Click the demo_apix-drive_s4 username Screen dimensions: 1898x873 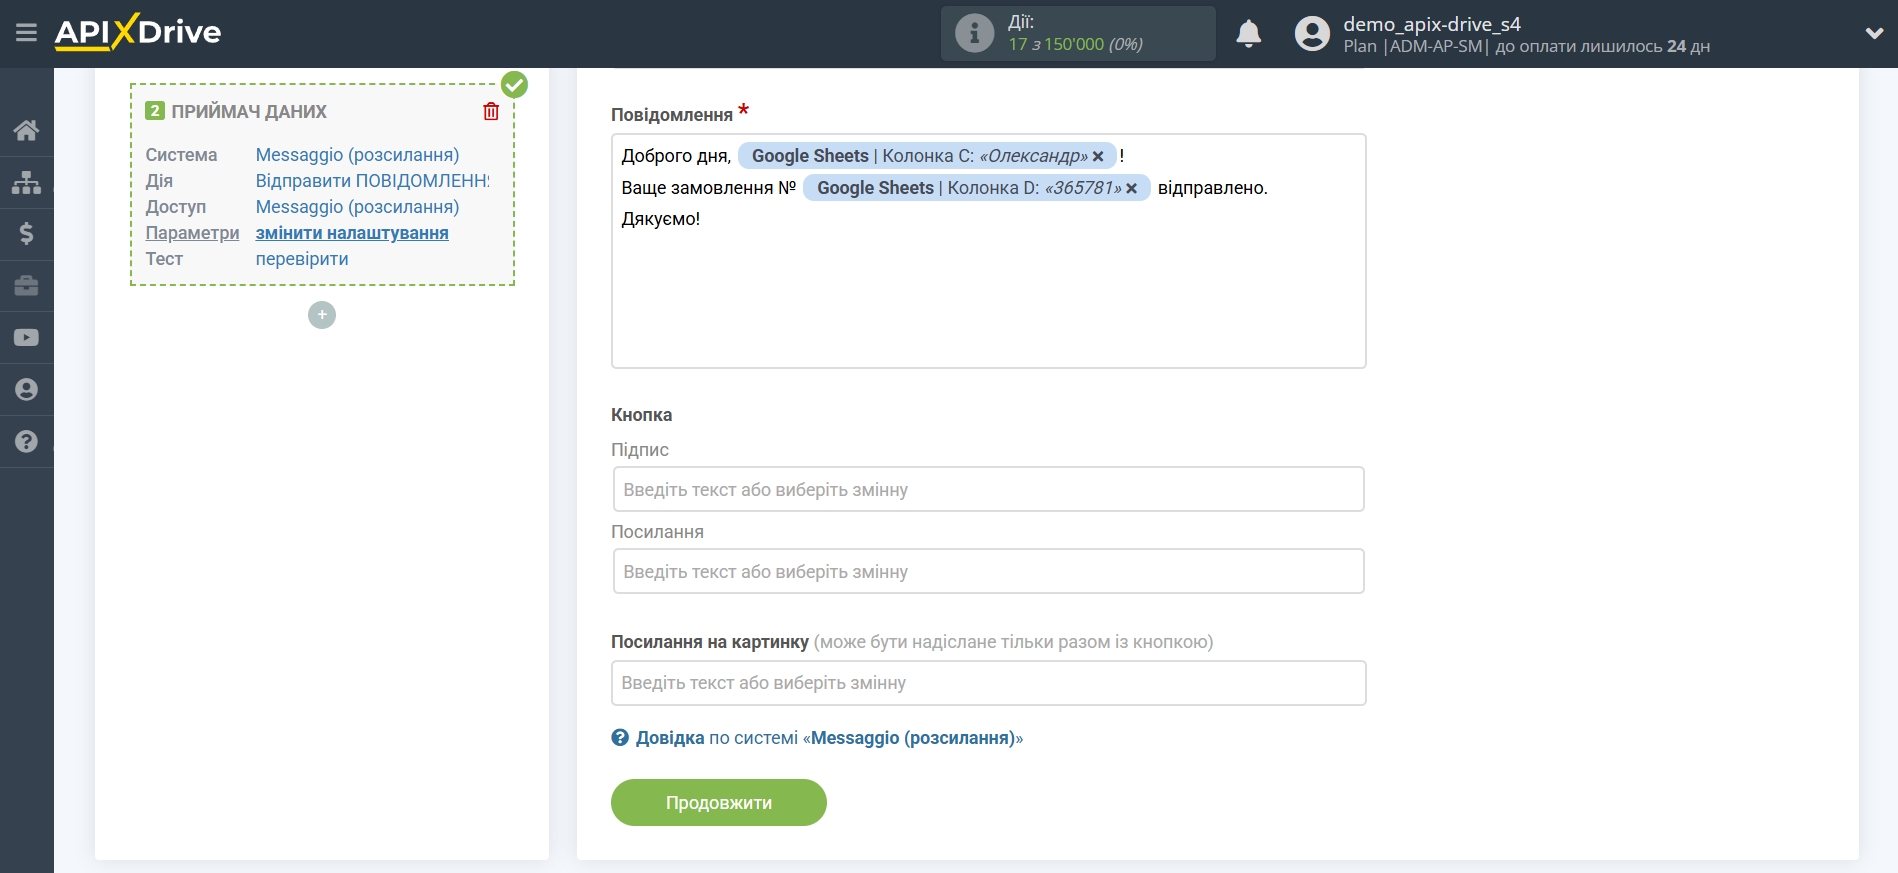coord(1432,24)
